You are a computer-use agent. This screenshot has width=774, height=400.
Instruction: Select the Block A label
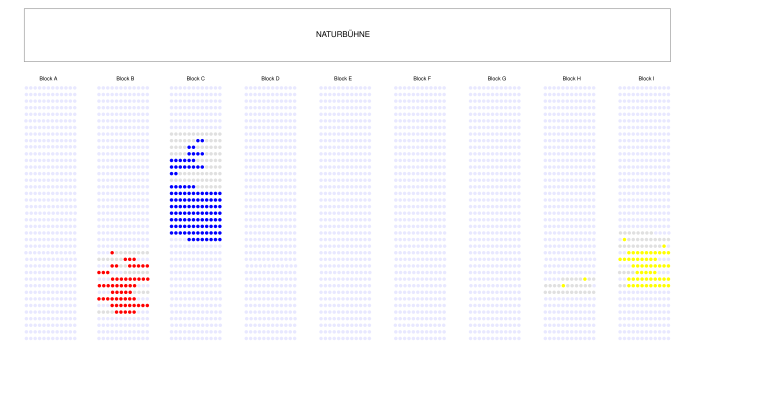click(x=48, y=78)
